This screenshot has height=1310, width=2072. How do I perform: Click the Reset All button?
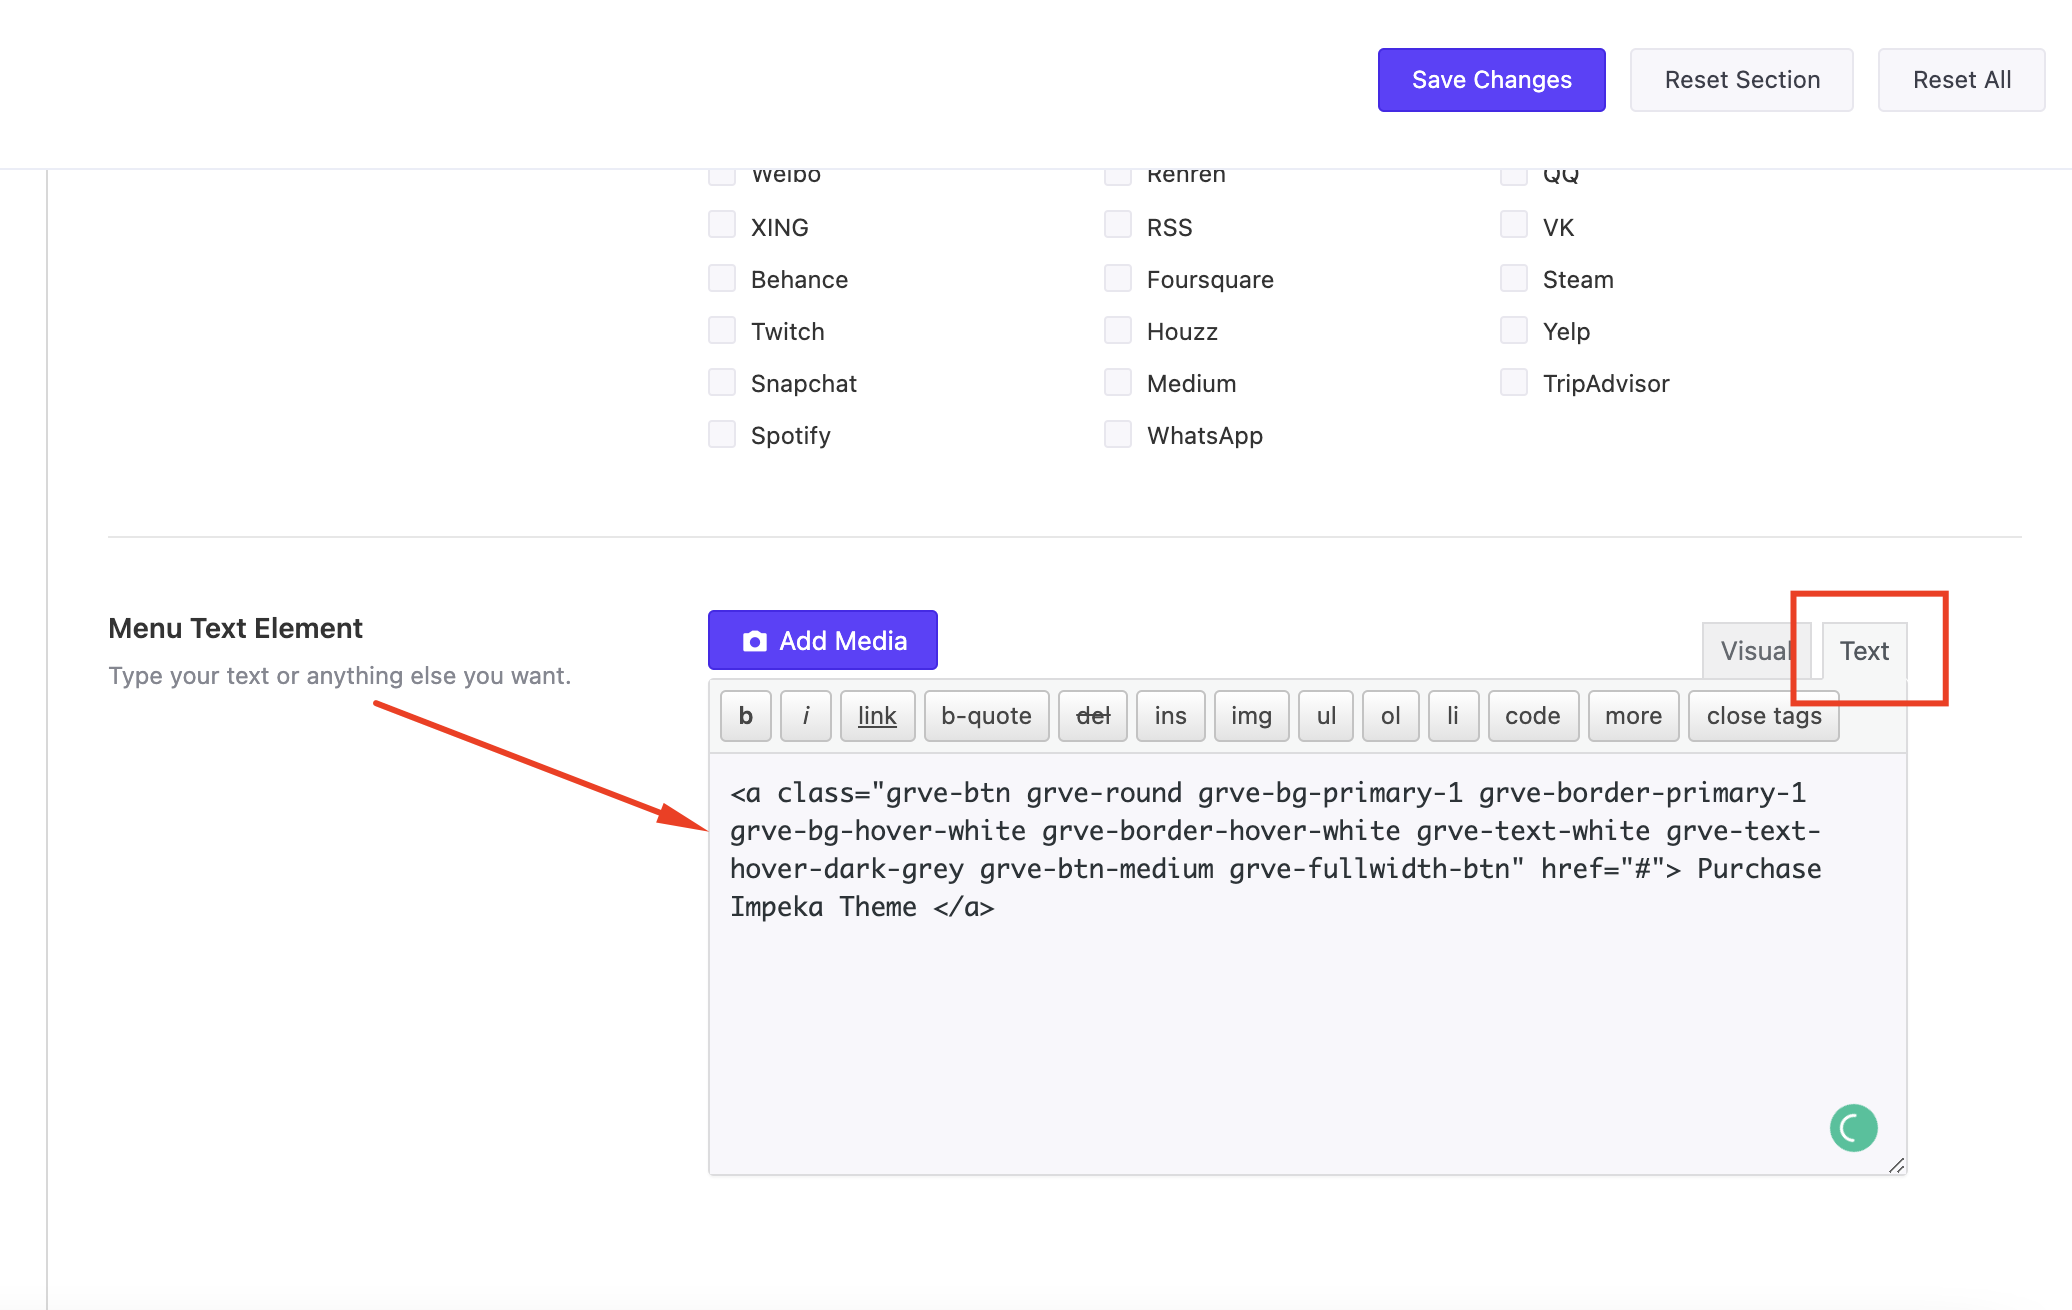pyautogui.click(x=1961, y=80)
